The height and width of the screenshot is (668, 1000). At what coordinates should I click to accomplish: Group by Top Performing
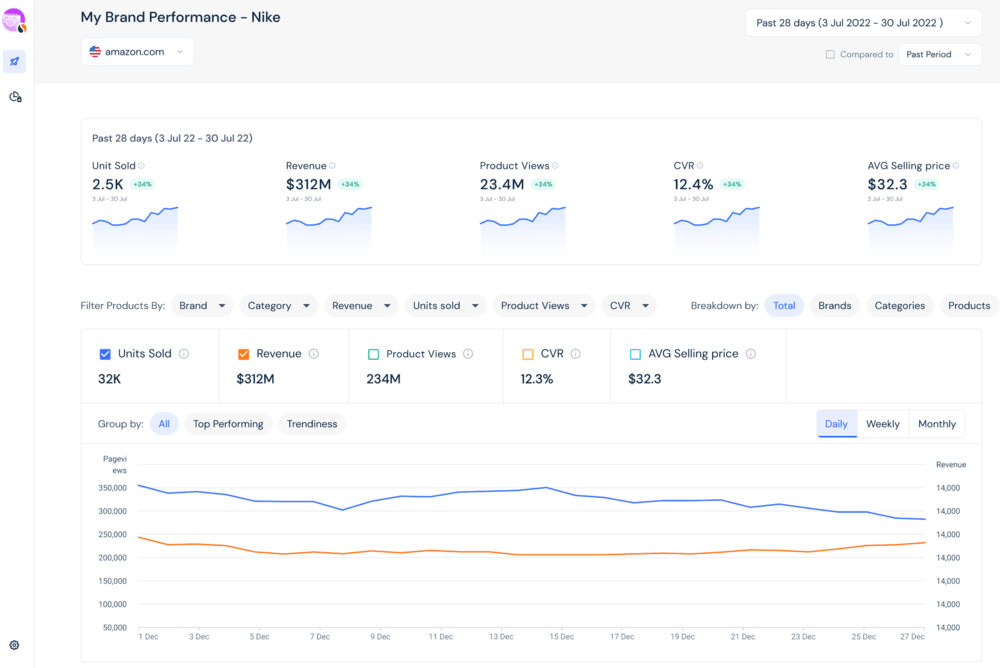228,424
